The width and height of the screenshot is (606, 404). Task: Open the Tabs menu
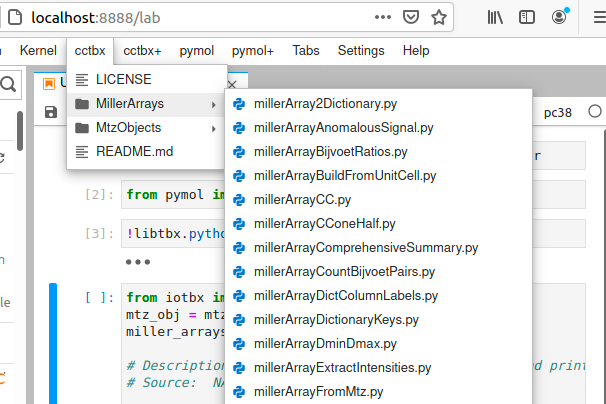306,51
